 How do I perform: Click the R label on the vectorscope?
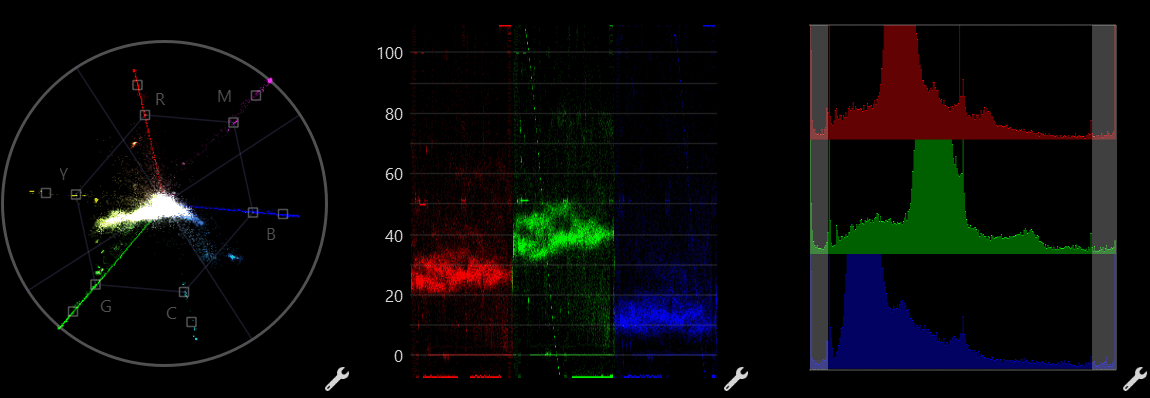click(160, 100)
